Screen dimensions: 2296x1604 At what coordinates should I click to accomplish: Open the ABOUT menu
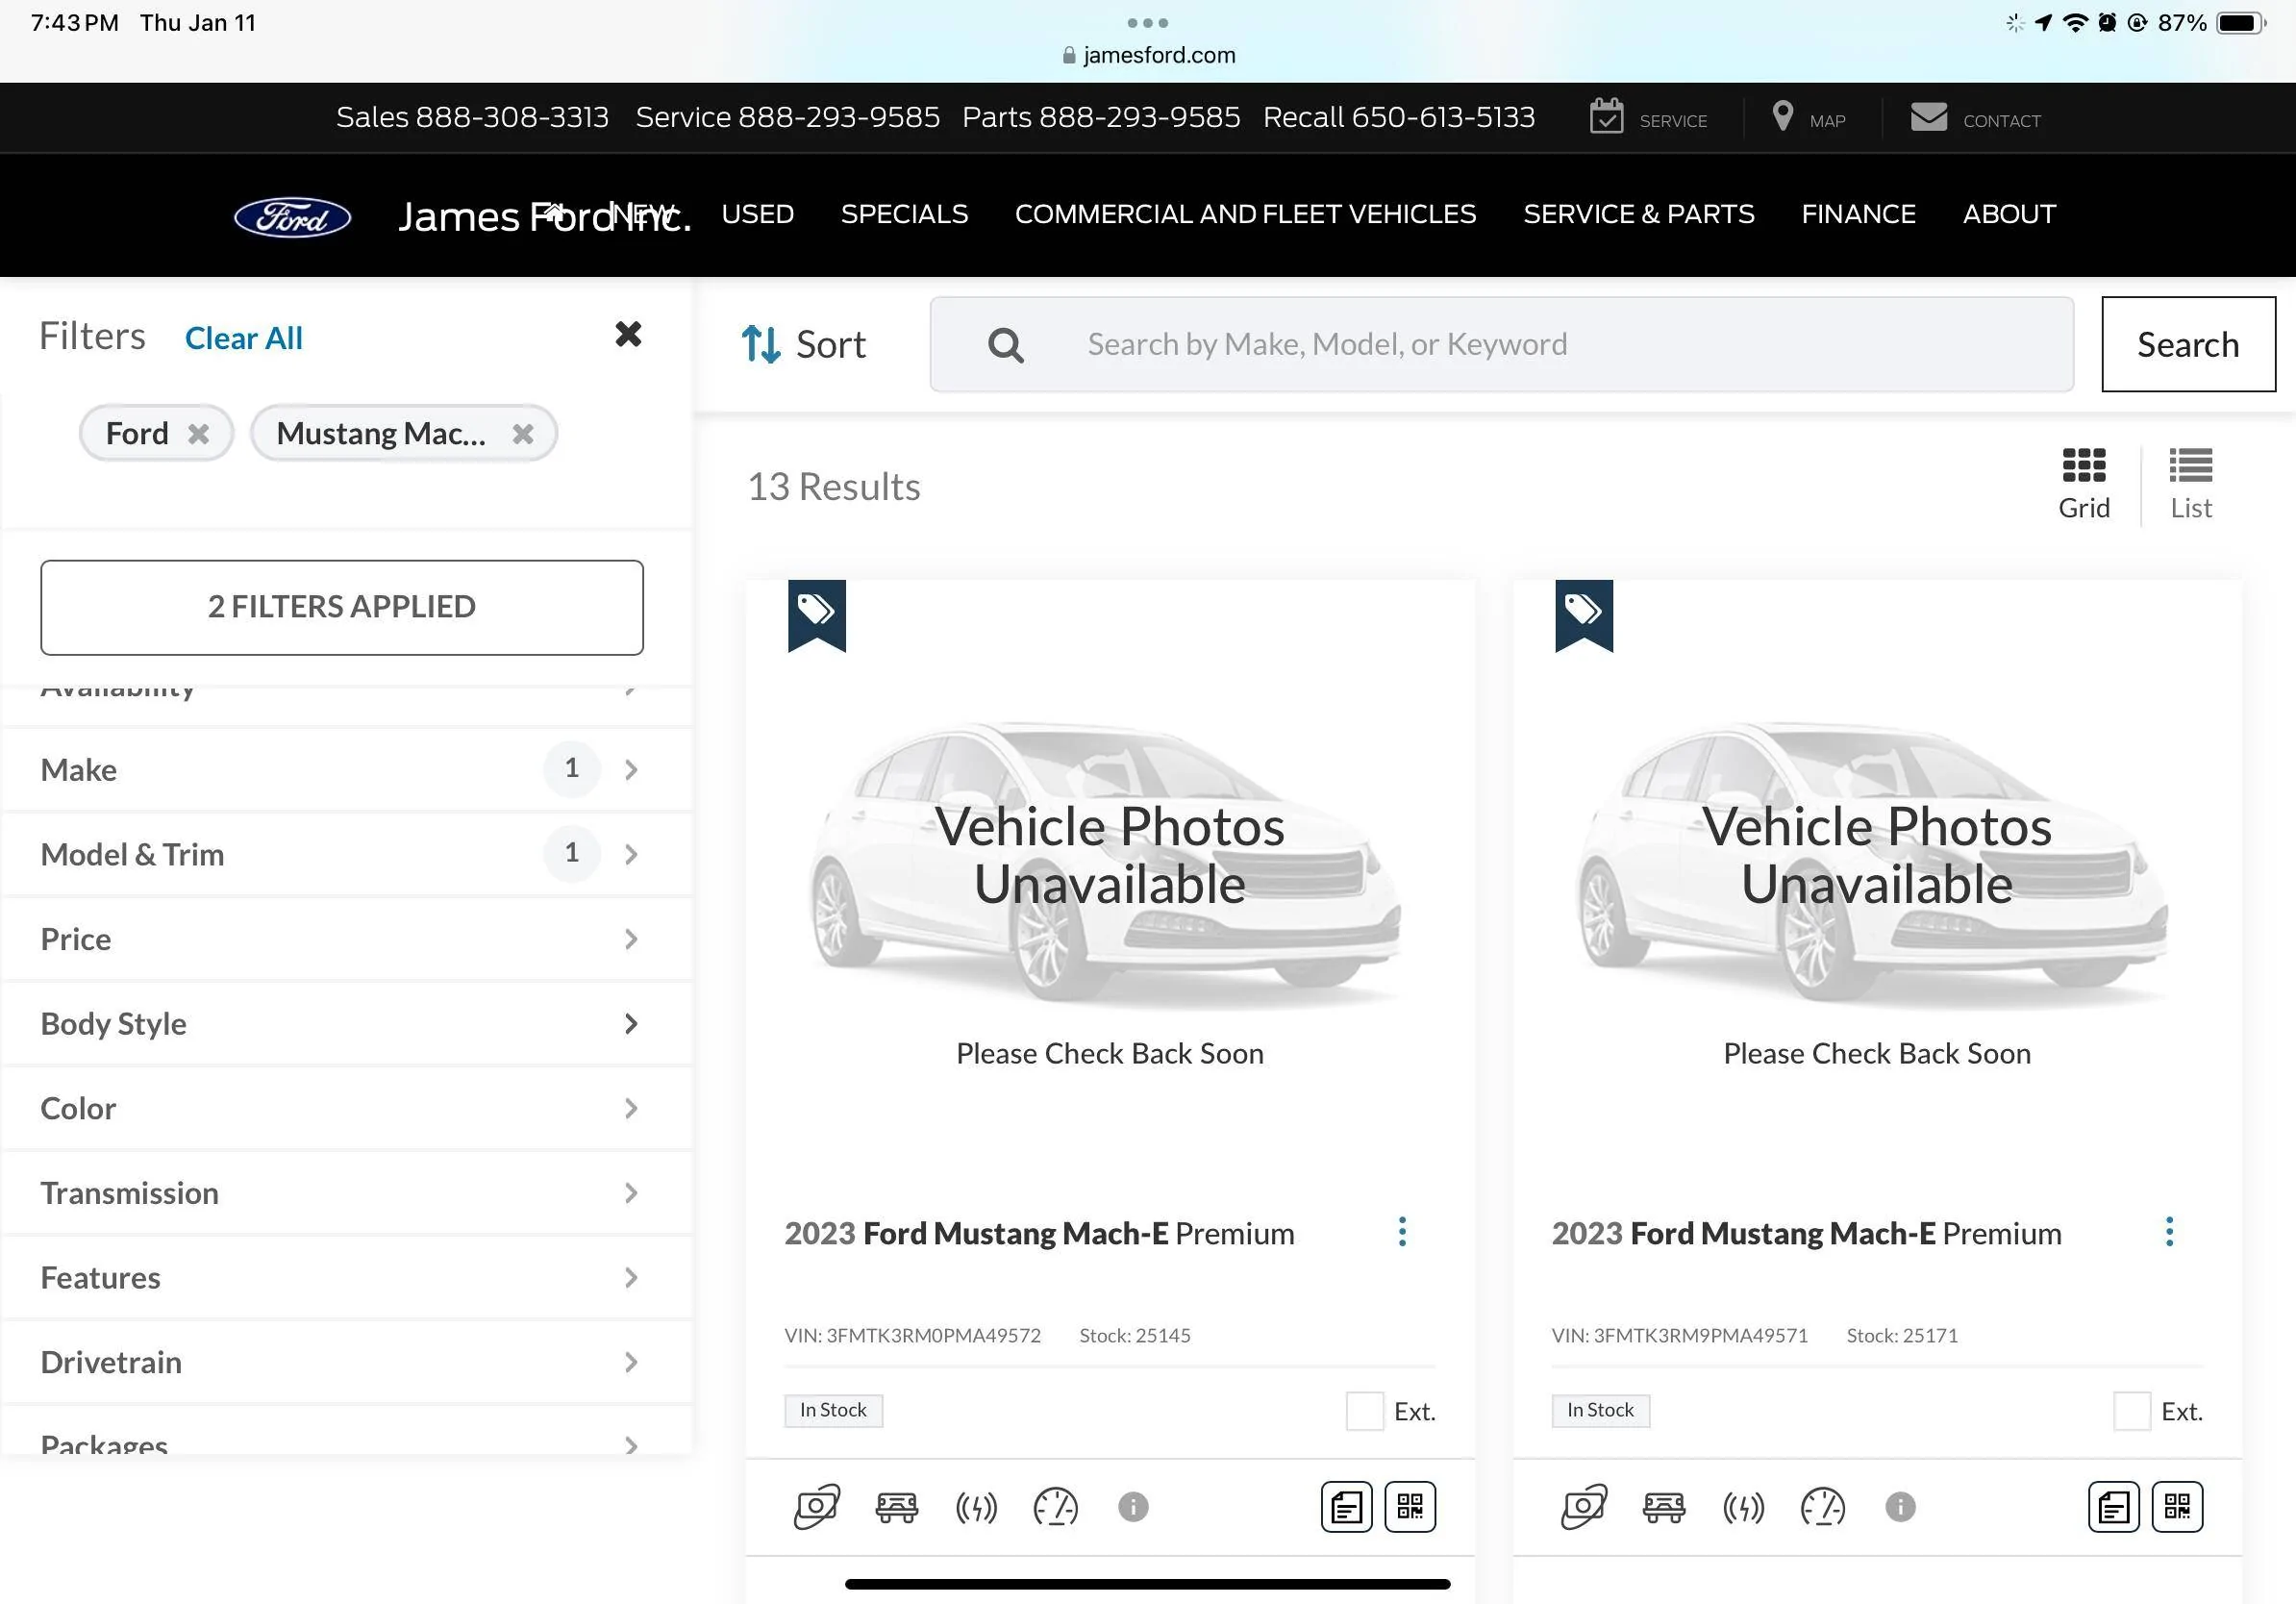[x=2009, y=214]
